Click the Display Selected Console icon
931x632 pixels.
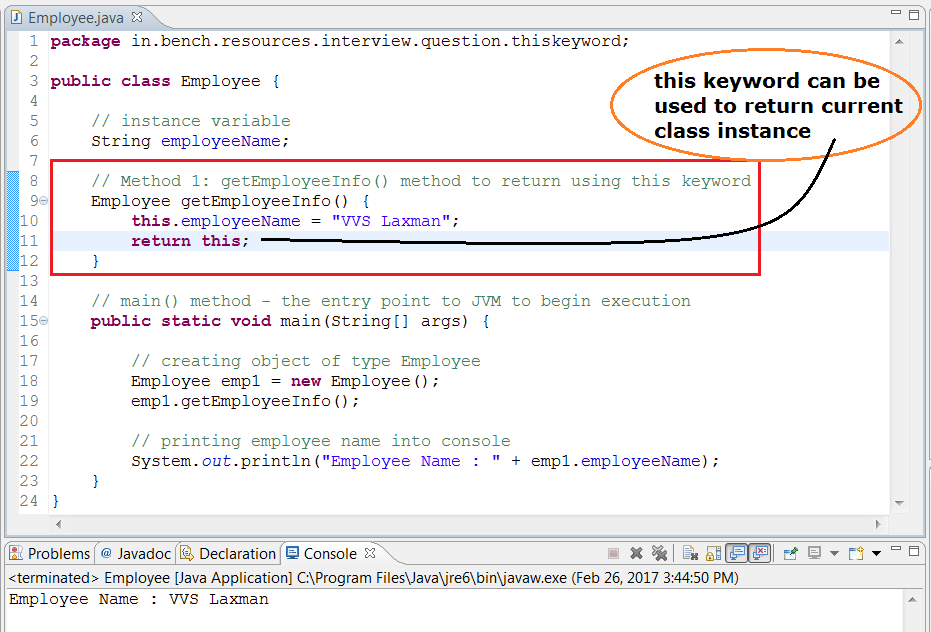pos(815,553)
